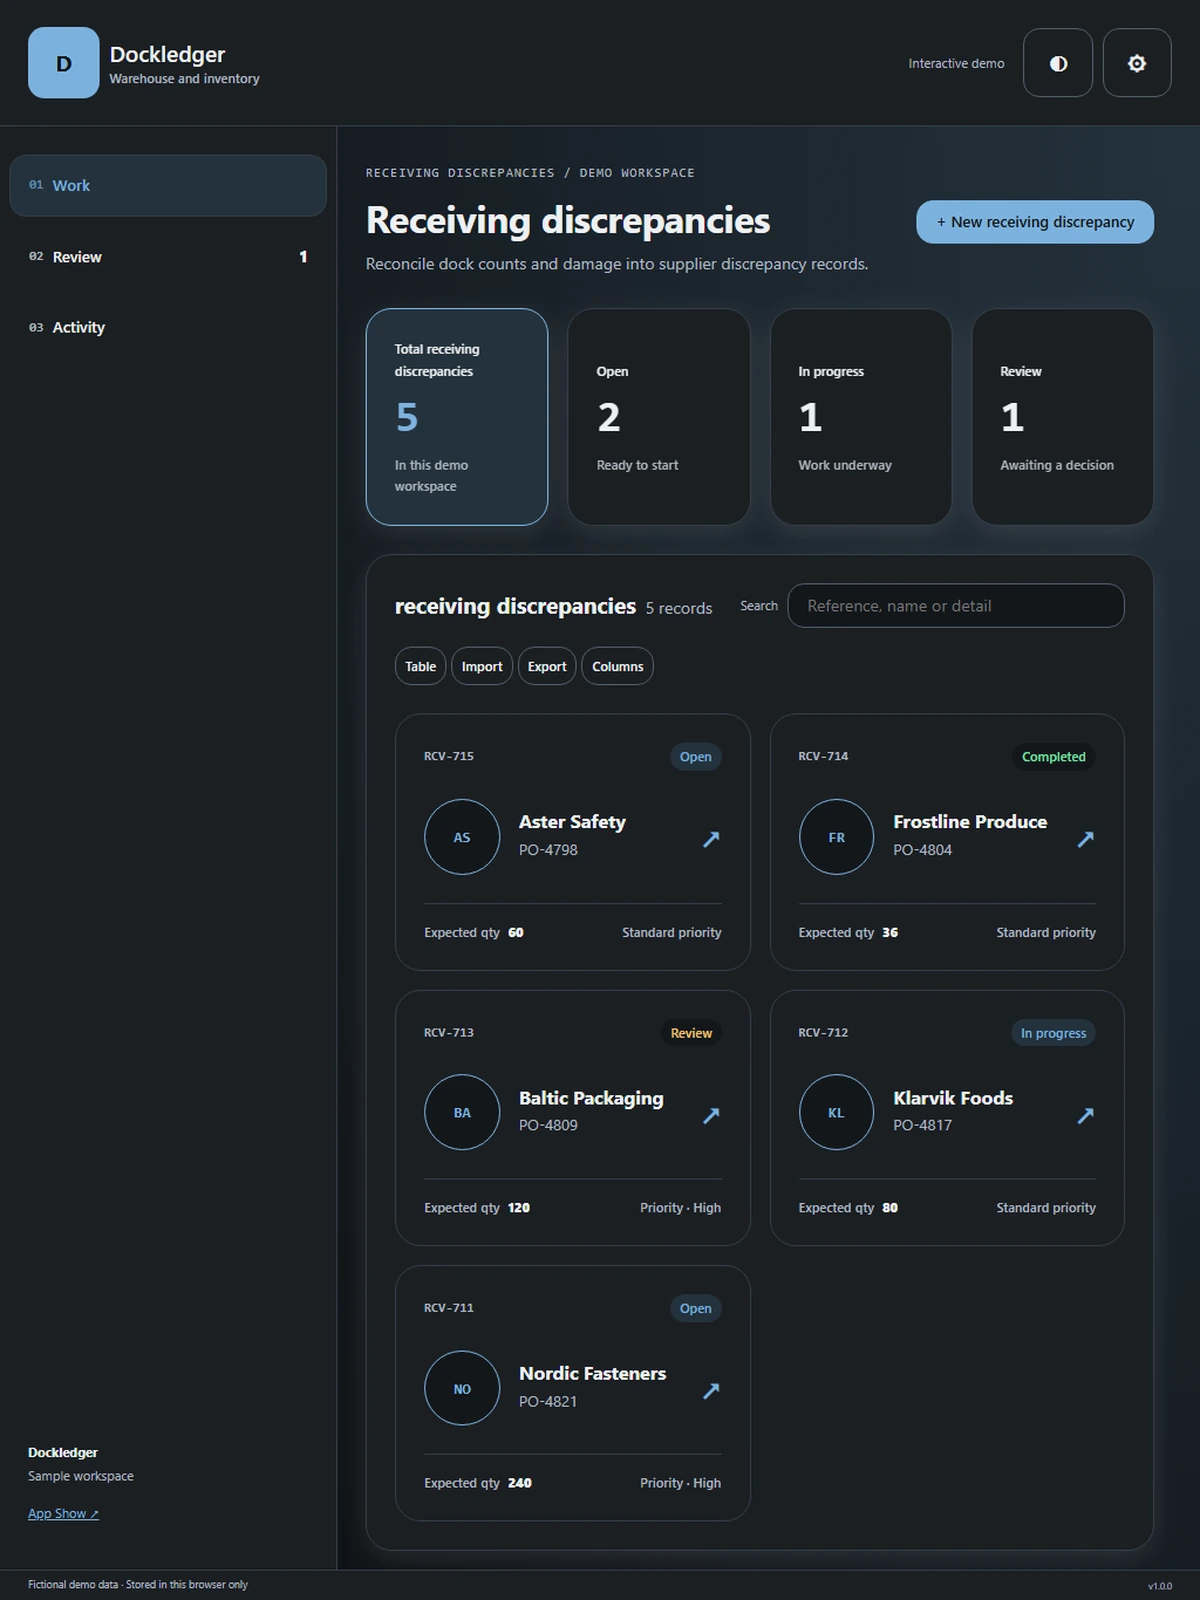Screen dimensions: 1200x1600
Task: Click the Import button
Action: coord(482,666)
